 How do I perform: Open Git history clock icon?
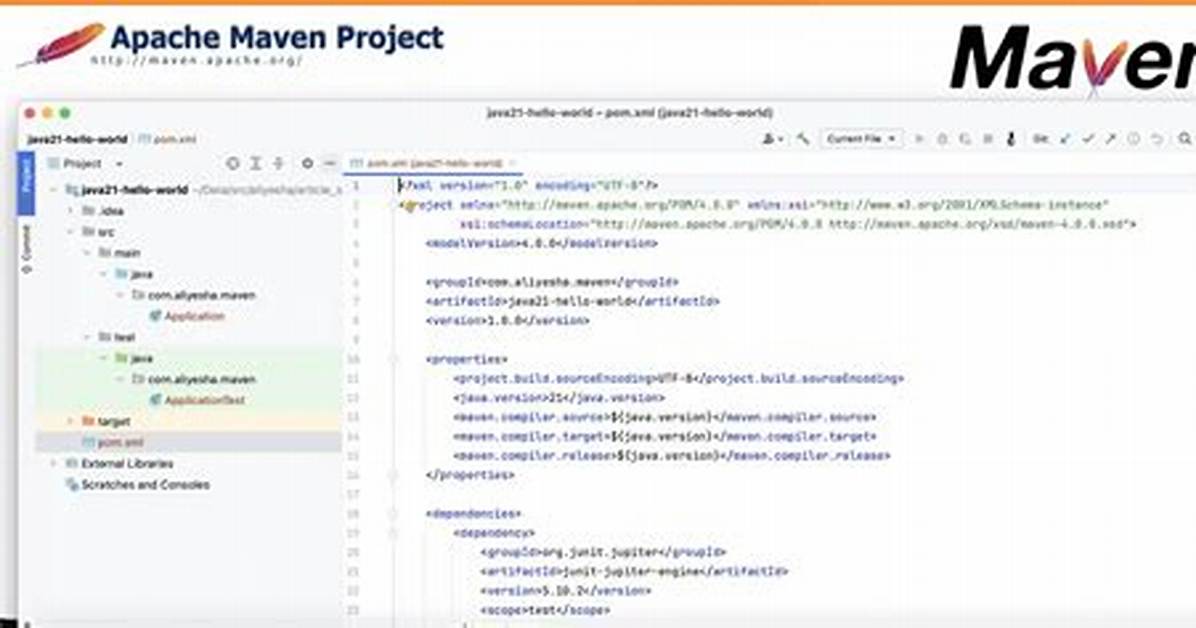point(1133,139)
